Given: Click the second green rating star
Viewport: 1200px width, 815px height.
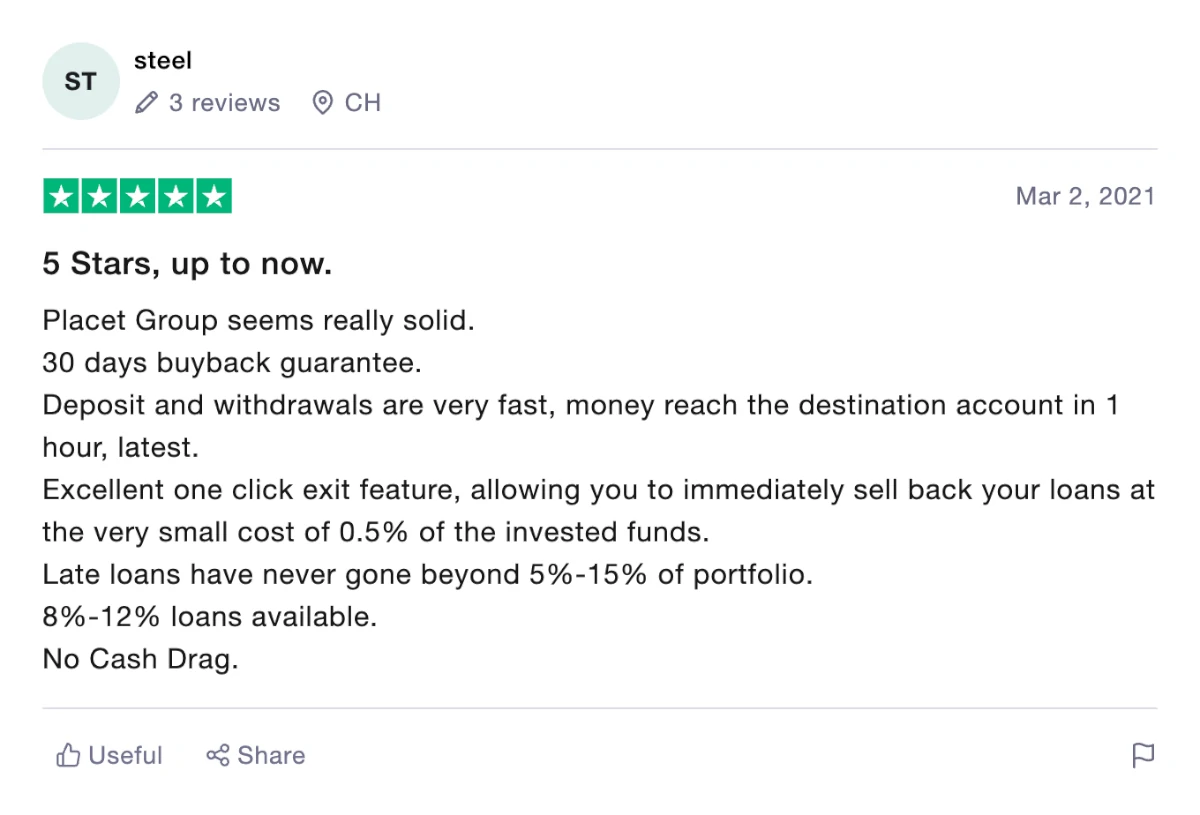Looking at the screenshot, I should point(99,196).
